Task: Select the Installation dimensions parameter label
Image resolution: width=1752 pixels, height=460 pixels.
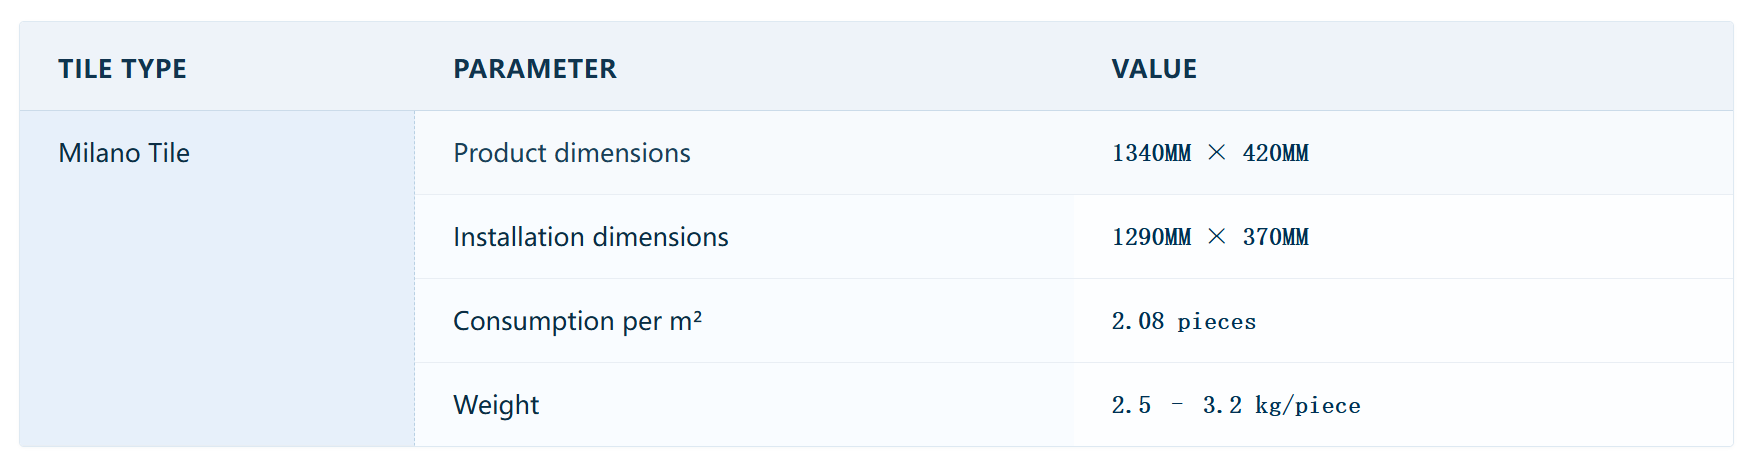Action: click(x=590, y=237)
